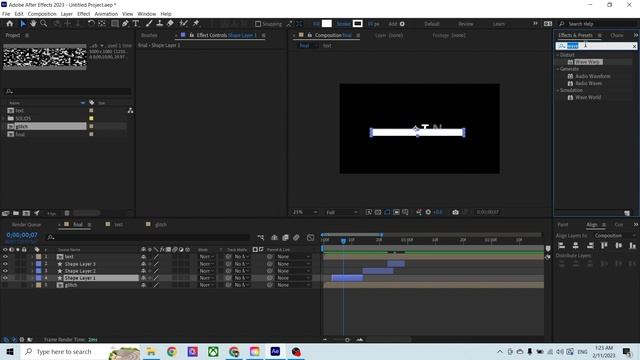
Task: Toggle shy switch for text layer
Action: pos(143,257)
